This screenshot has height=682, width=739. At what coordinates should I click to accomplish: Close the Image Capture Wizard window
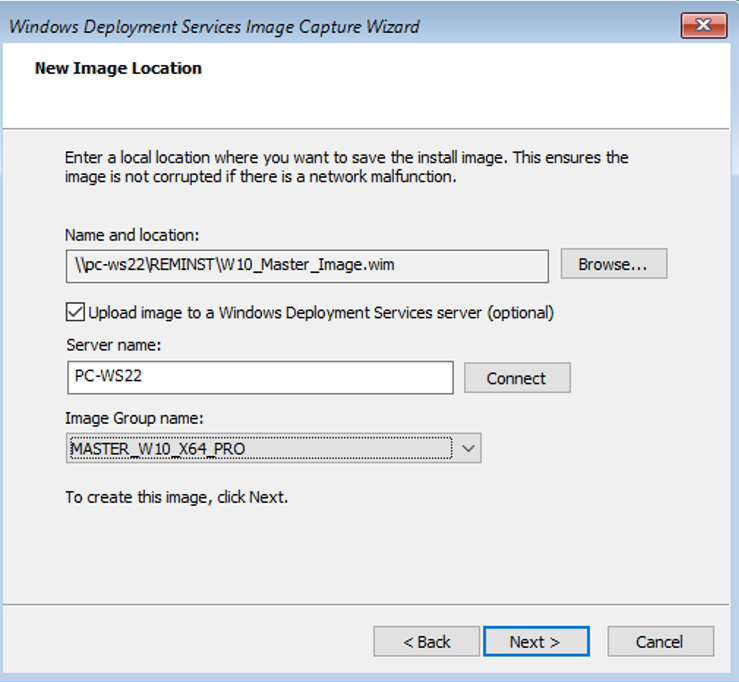pyautogui.click(x=703, y=25)
